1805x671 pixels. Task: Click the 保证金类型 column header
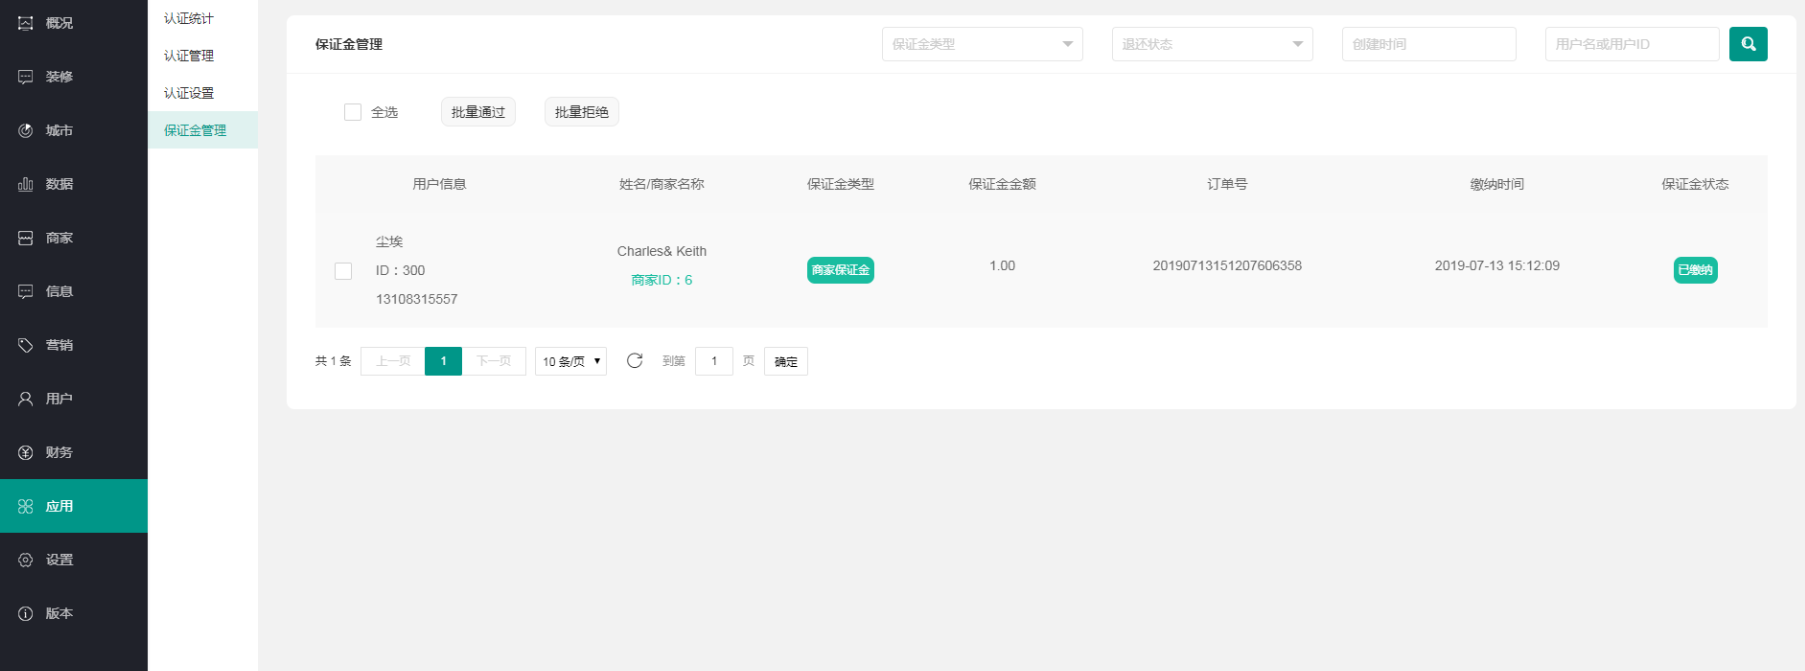[841, 184]
